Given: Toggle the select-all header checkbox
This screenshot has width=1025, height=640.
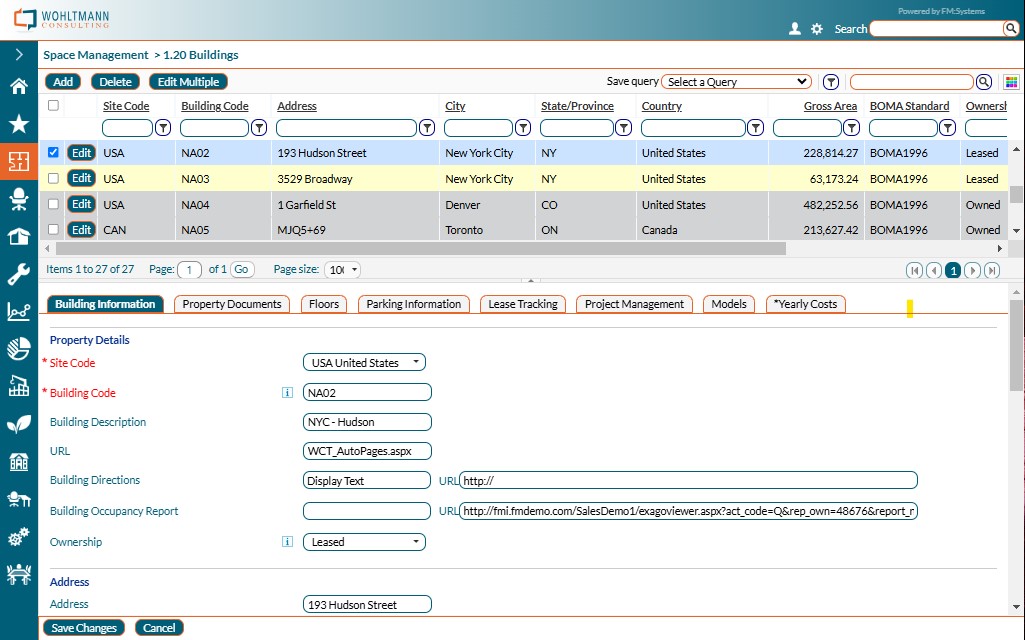Looking at the screenshot, I should click(x=54, y=105).
